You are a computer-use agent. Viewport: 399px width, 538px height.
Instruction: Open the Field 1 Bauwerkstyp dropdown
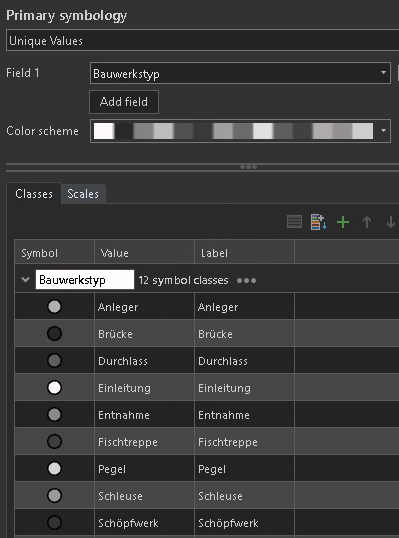click(x=240, y=73)
